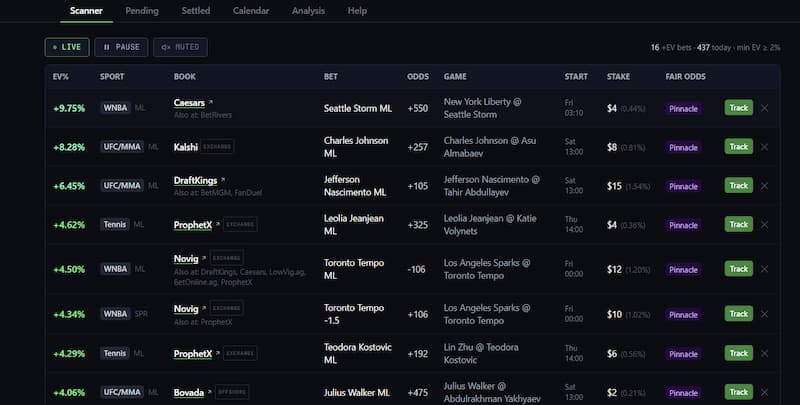Toggle the LIVE feed indicator
Image resolution: width=800 pixels, height=405 pixels.
pyautogui.click(x=67, y=47)
